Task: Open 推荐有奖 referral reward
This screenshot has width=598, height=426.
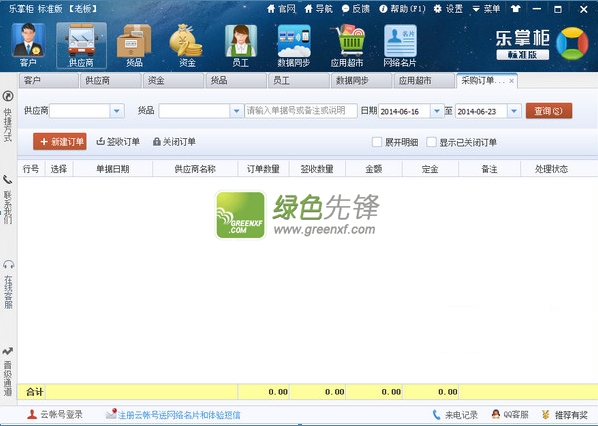Action: pyautogui.click(x=565, y=415)
